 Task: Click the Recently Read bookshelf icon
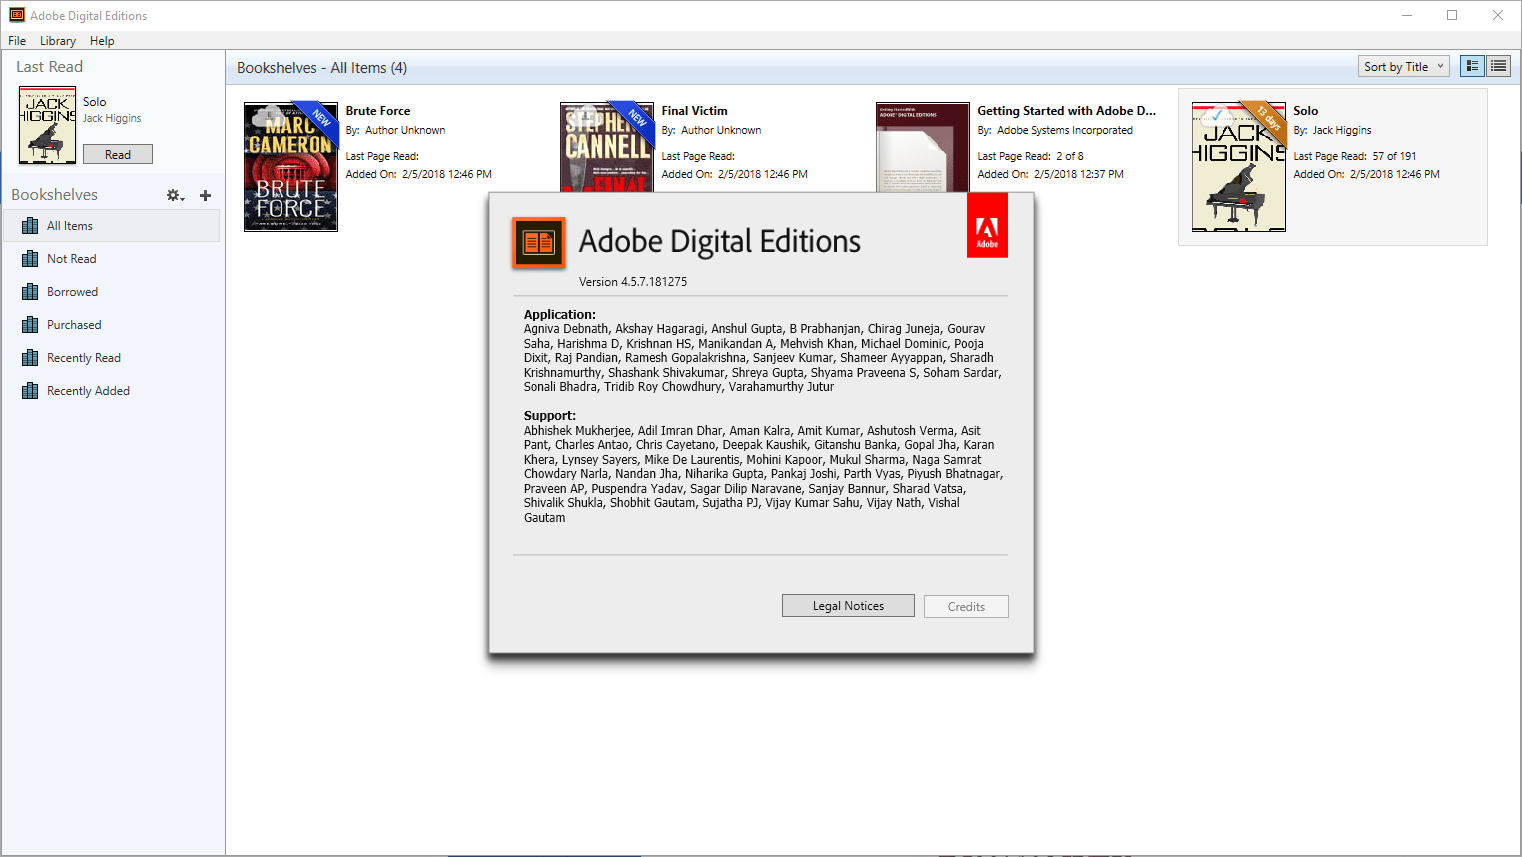[30, 358]
